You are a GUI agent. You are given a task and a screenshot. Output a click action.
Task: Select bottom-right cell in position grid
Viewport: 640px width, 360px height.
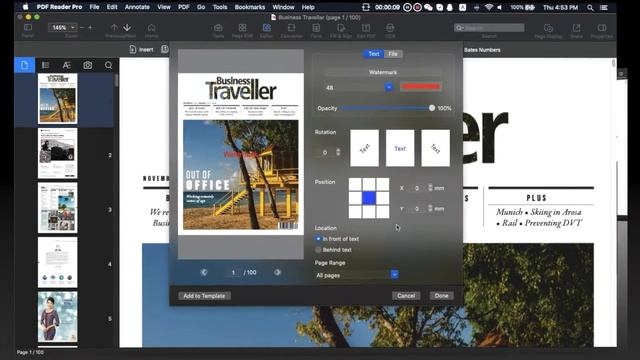point(382,211)
